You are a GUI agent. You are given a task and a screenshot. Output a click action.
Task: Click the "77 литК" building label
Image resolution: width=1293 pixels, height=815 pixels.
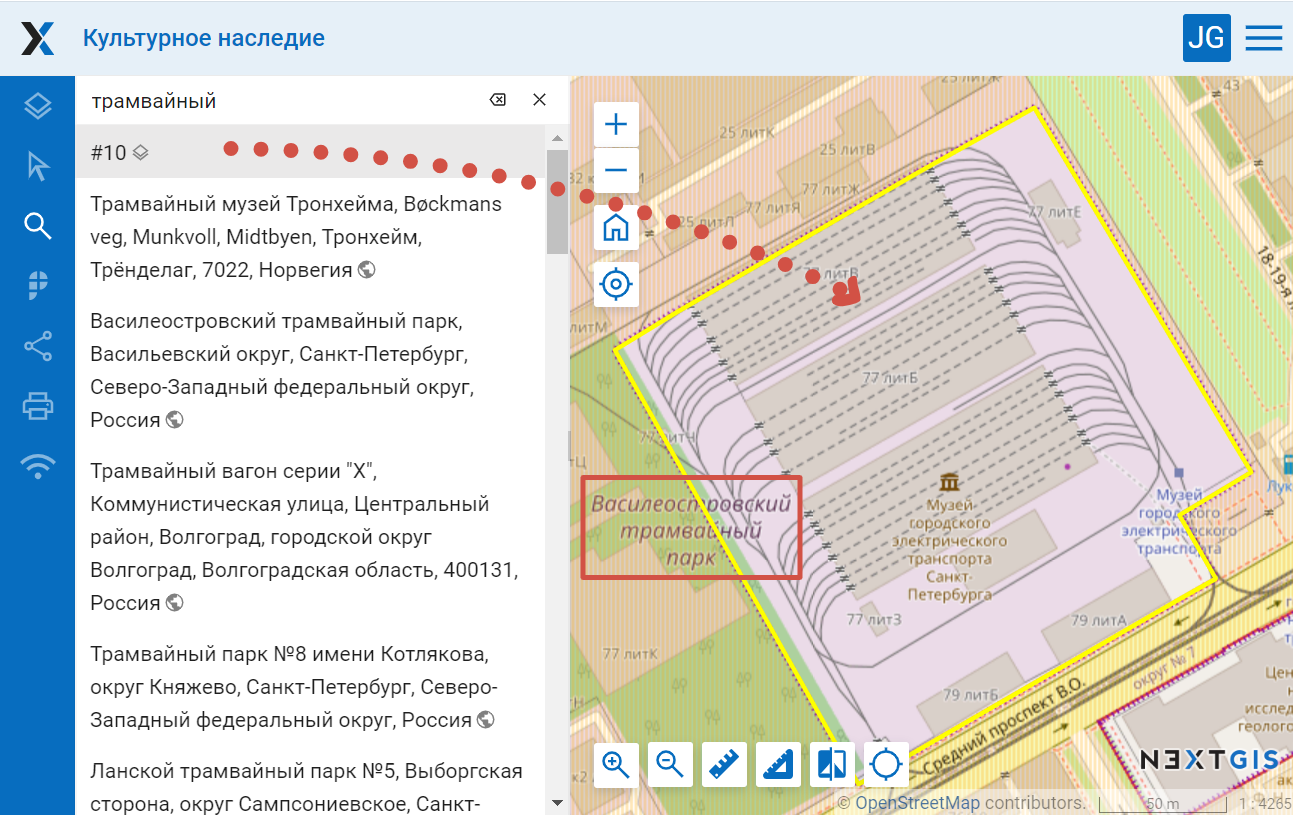coord(630,654)
